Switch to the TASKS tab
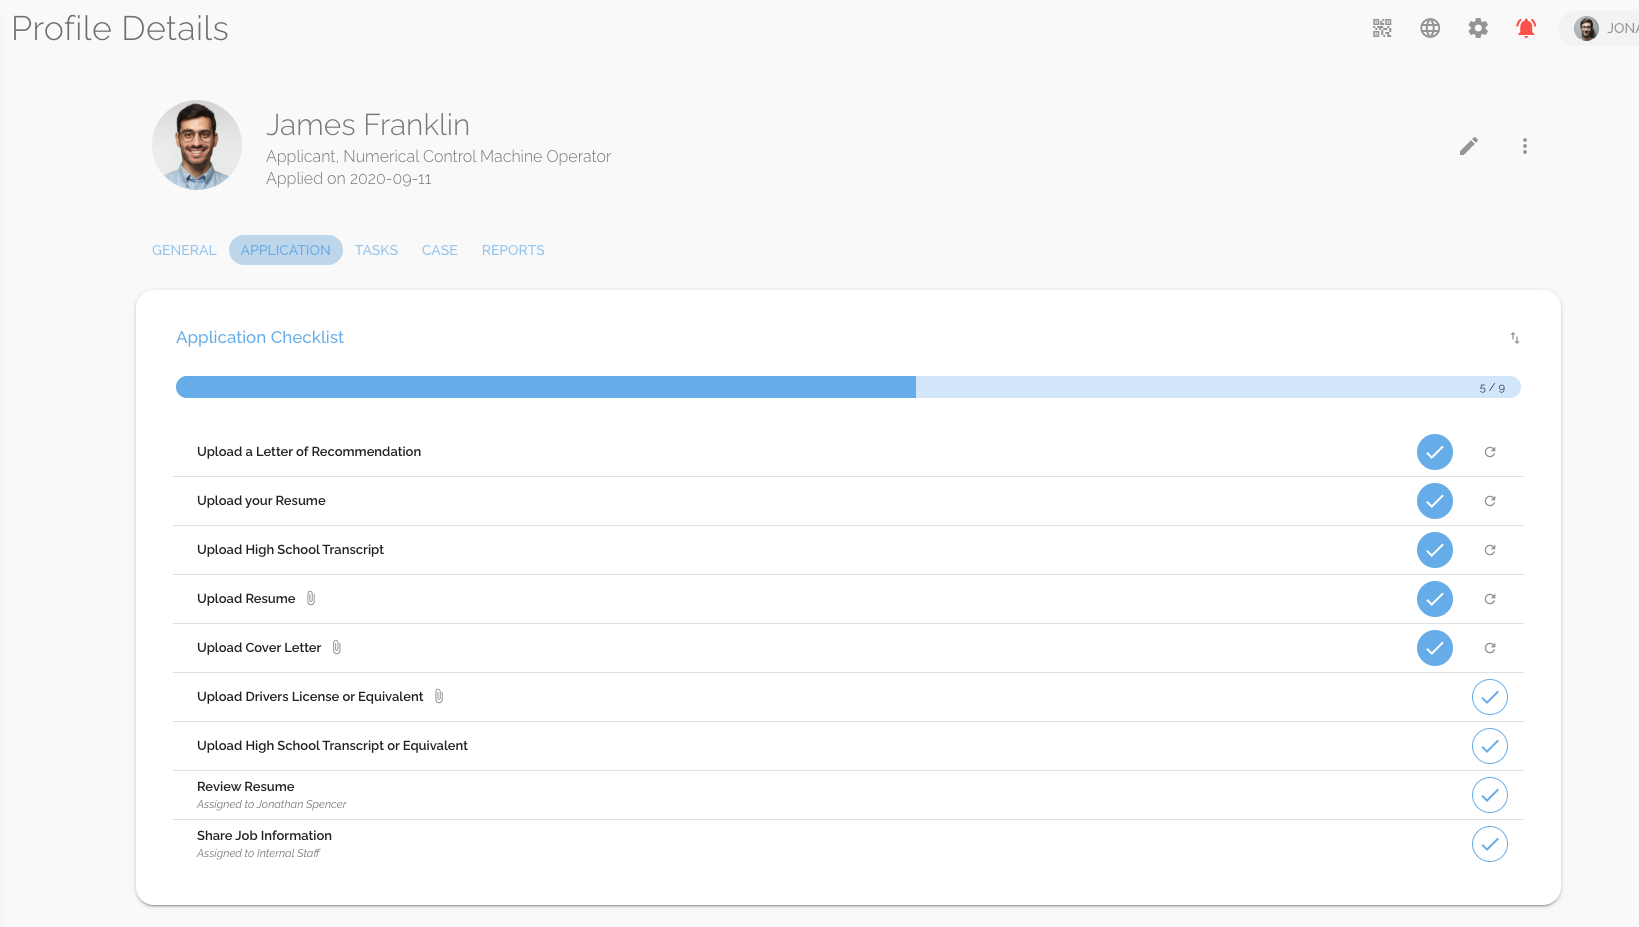1639x927 pixels. 376,250
